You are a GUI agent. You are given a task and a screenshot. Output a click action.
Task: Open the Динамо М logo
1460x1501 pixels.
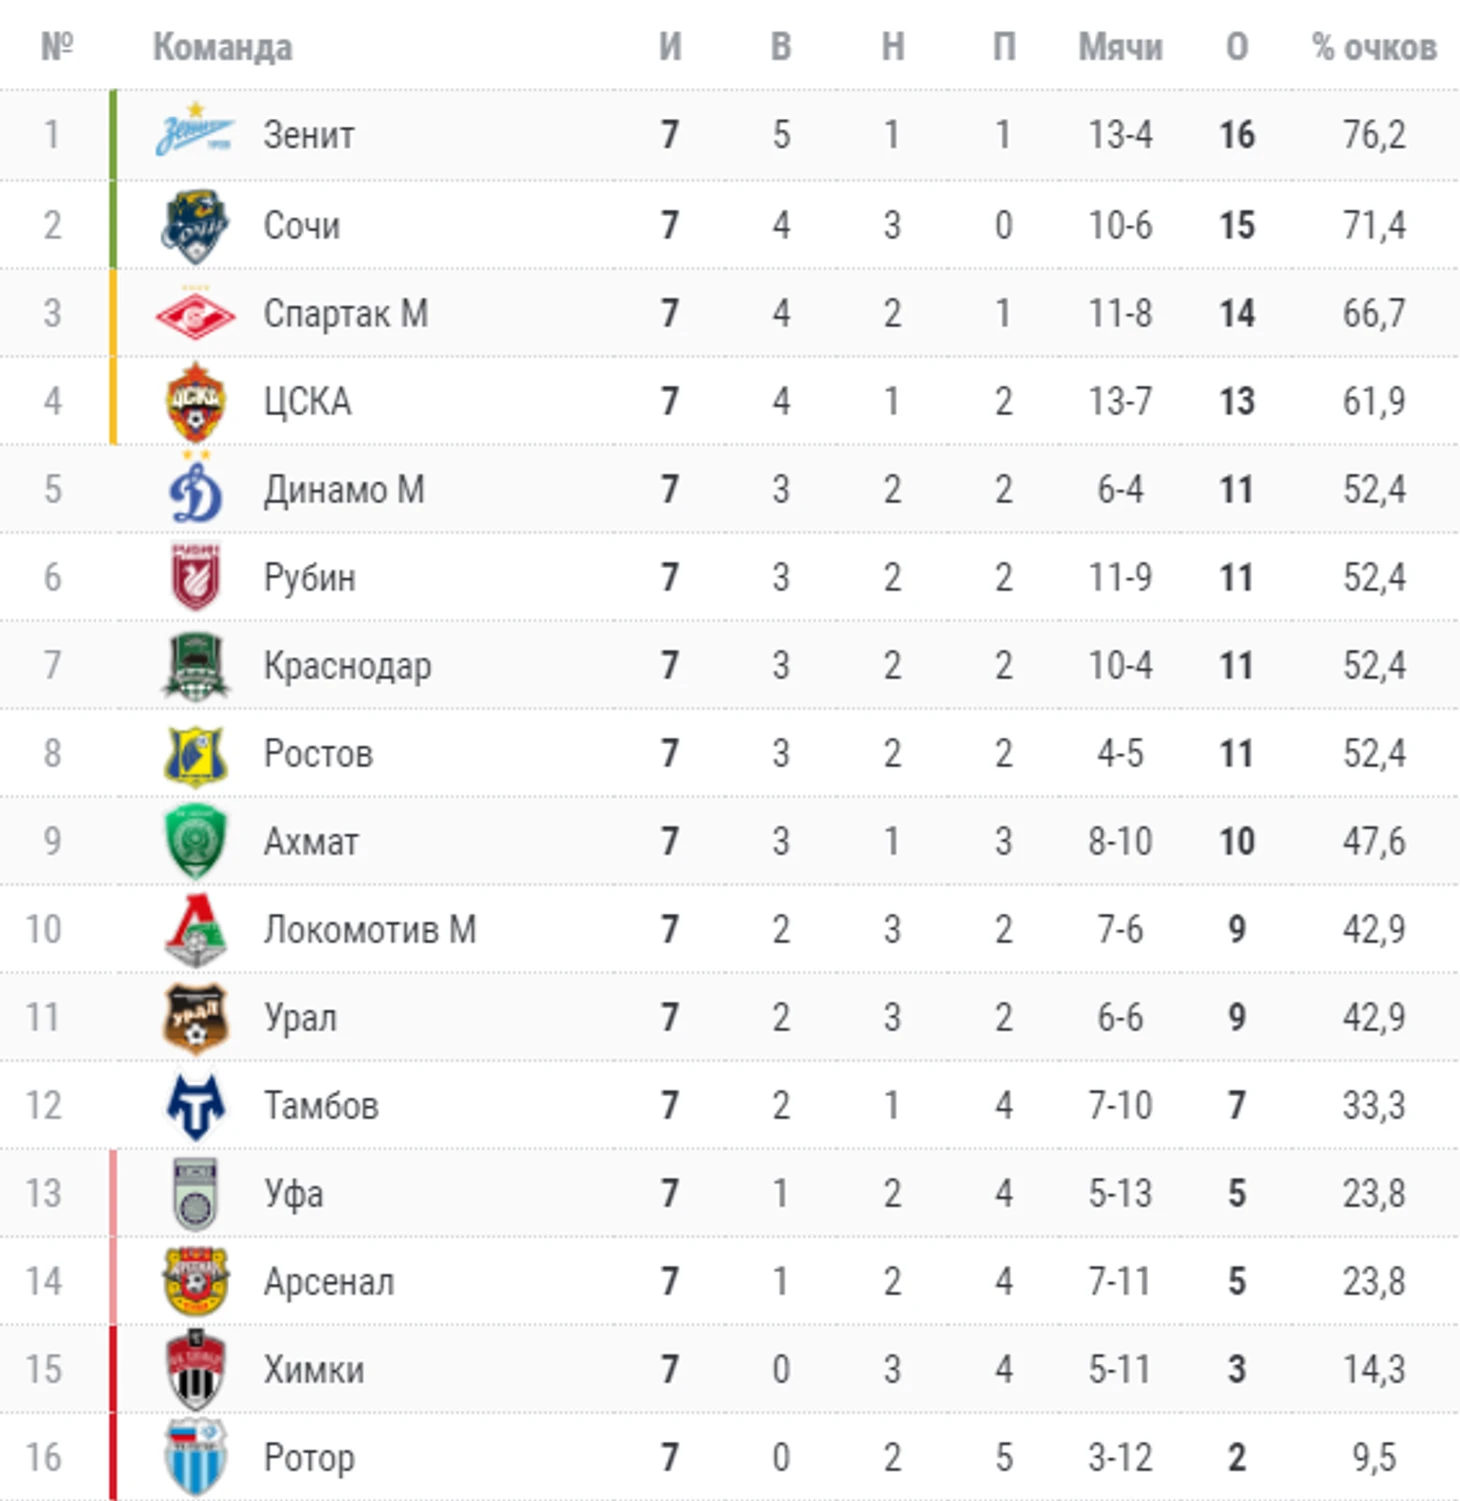(195, 488)
